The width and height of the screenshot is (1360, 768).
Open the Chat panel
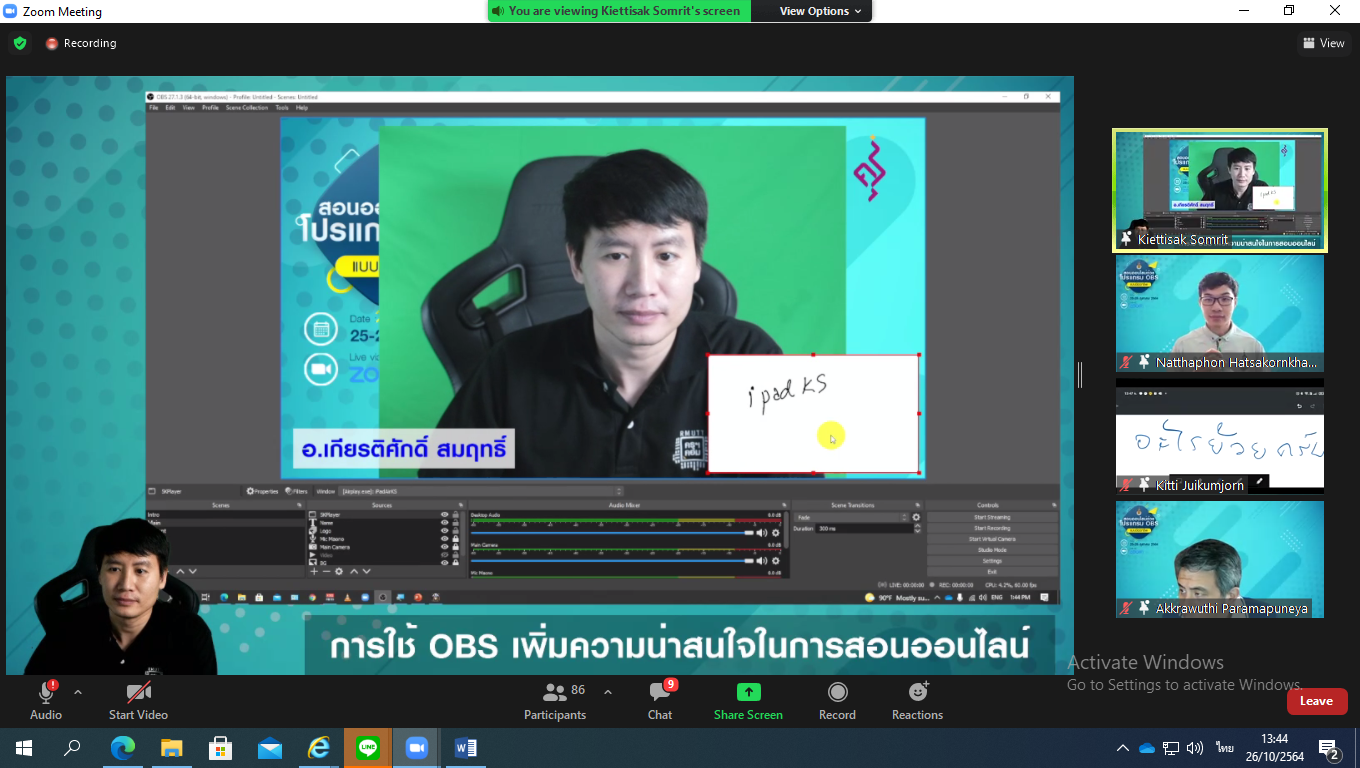coord(660,701)
